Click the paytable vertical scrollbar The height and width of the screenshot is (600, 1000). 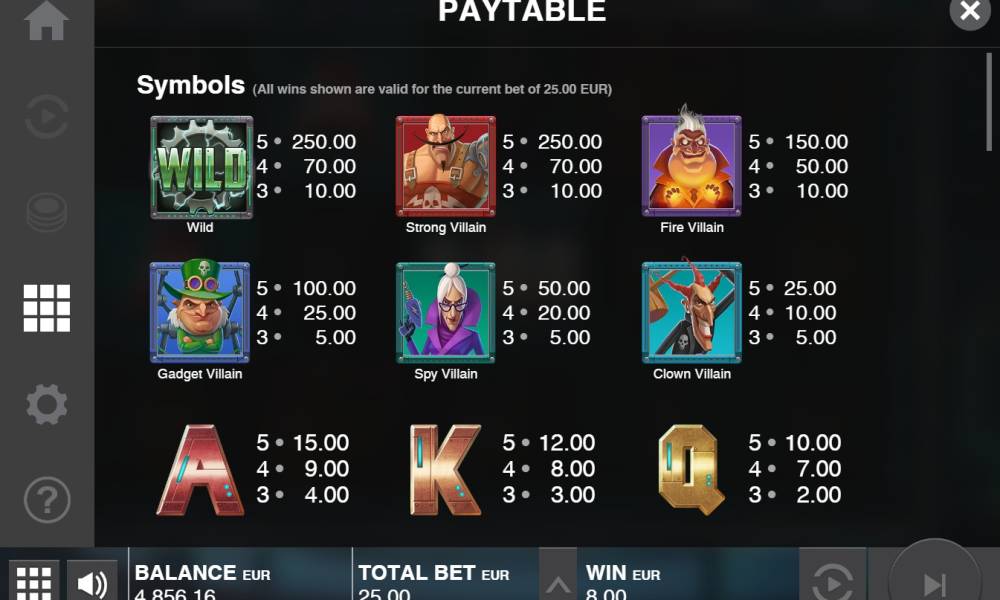point(989,102)
